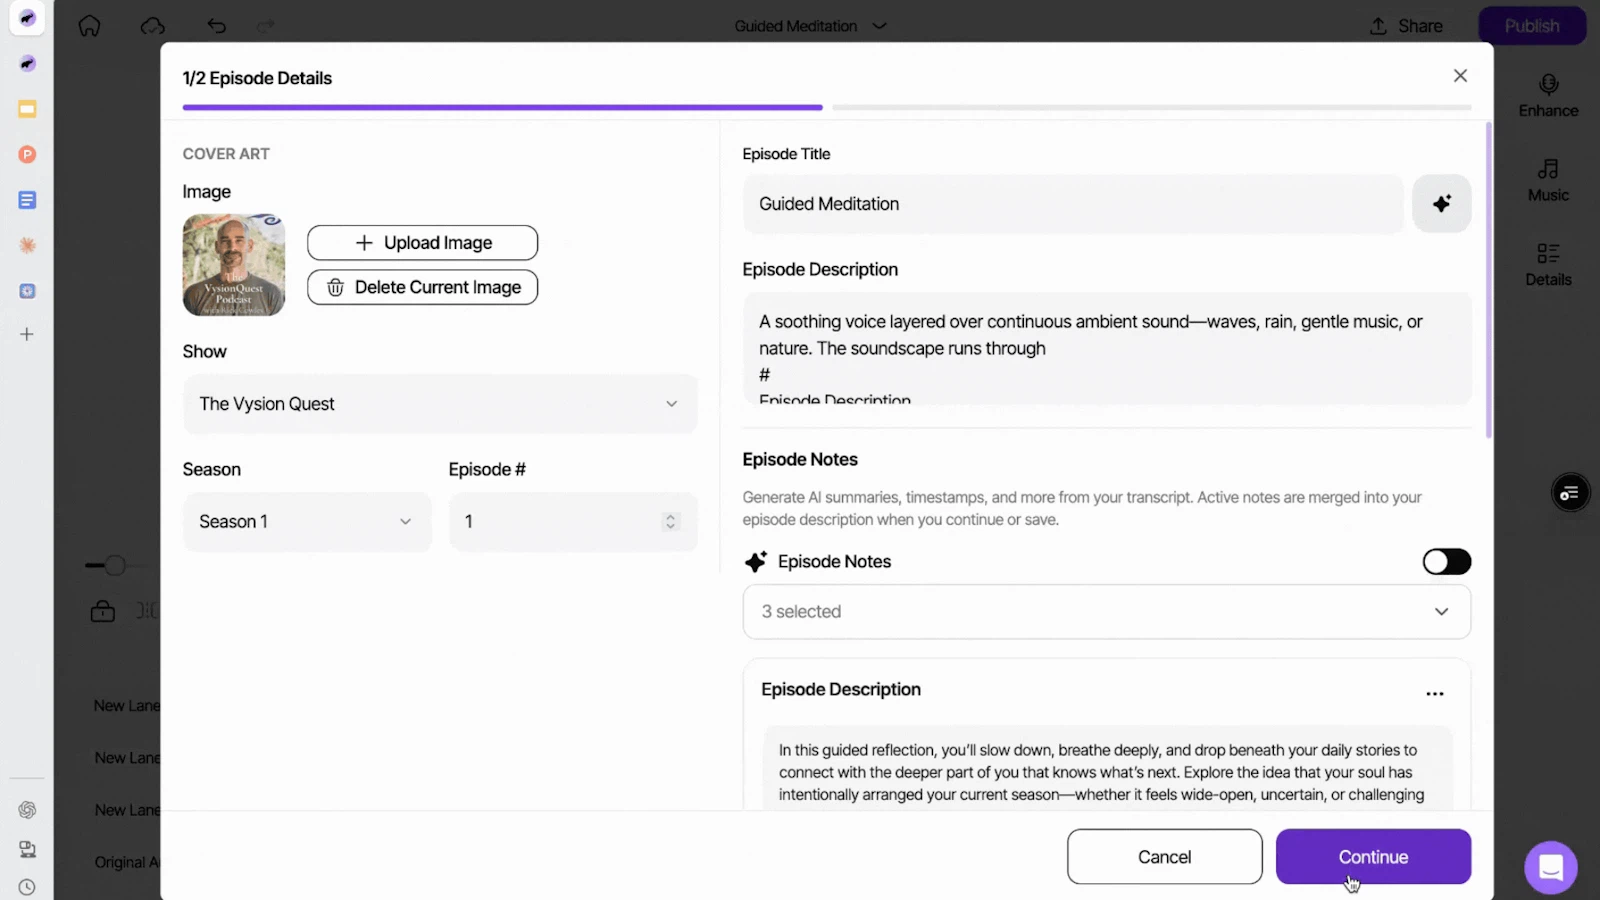The width and height of the screenshot is (1600, 900).
Task: Open the Music panel
Action: coord(1546,180)
